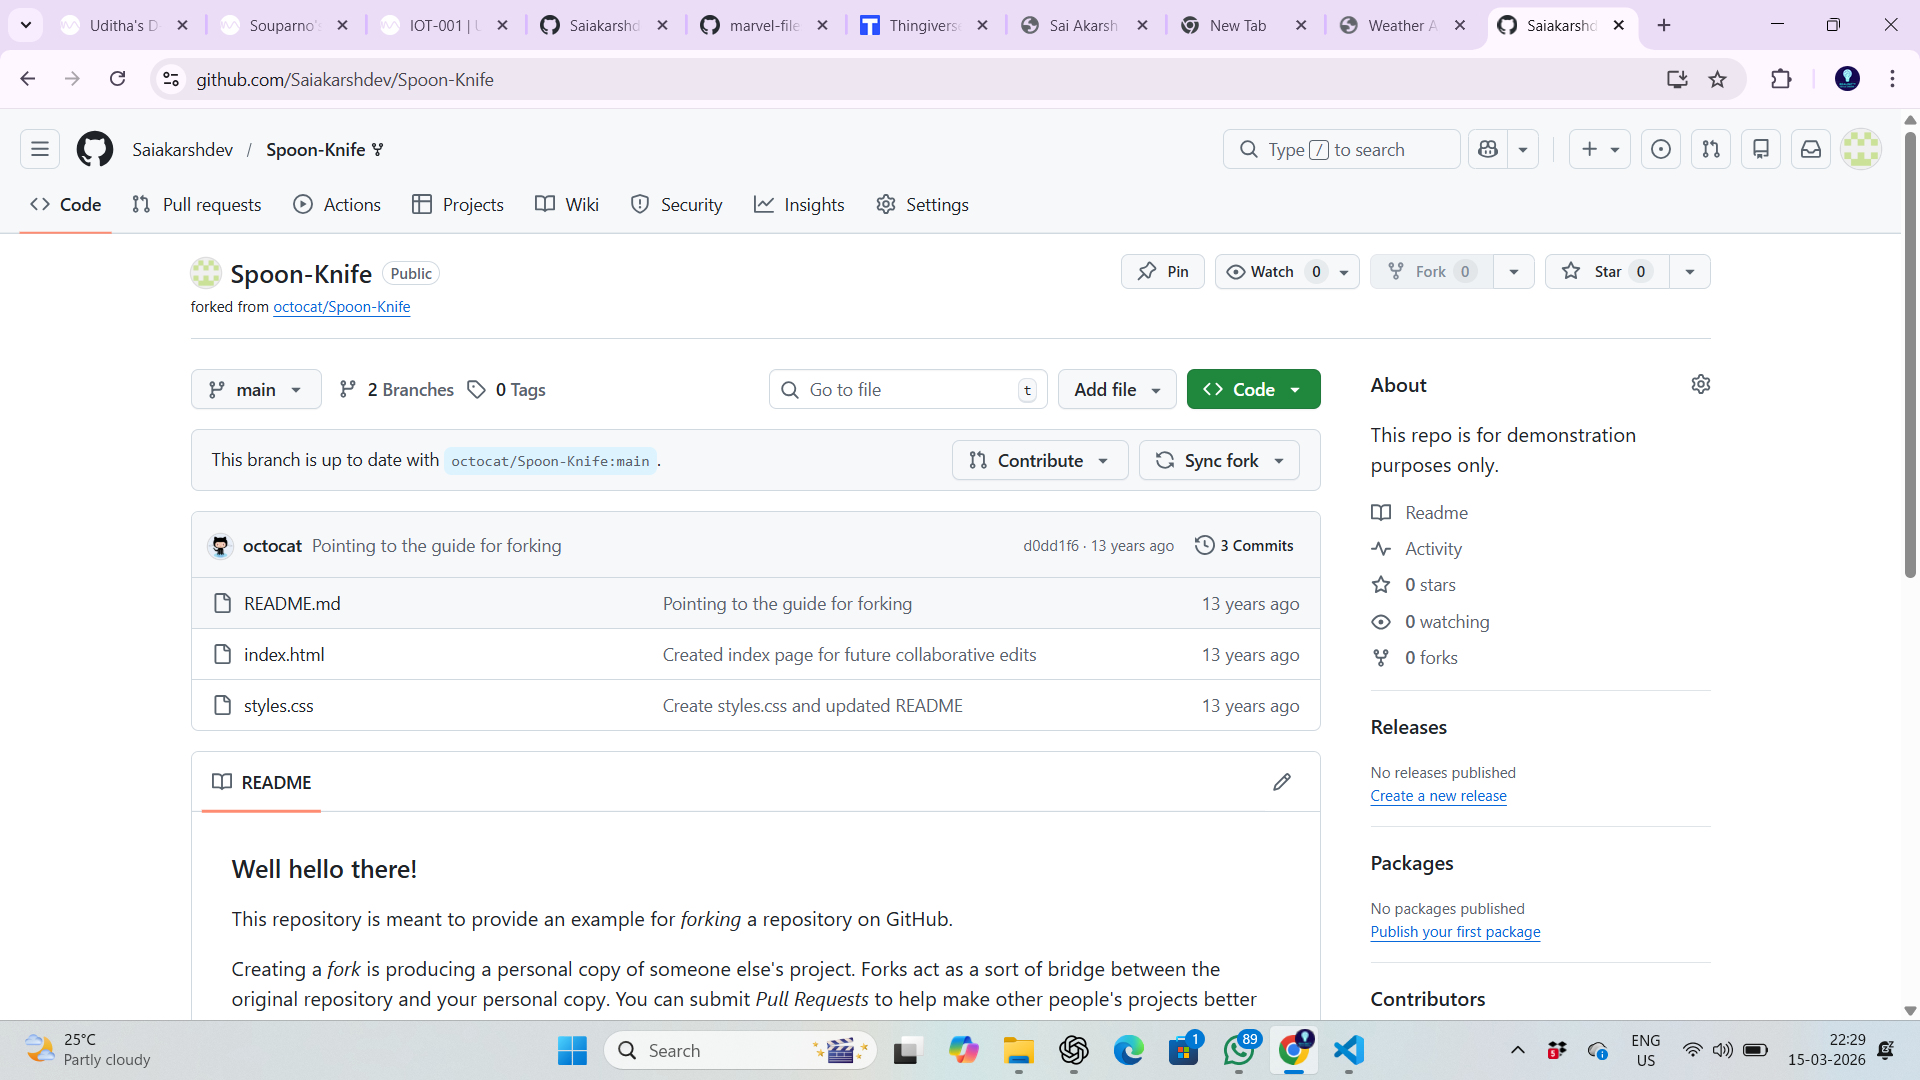Viewport: 1920px width, 1080px height.
Task: Edit About details via gear icon
Action: click(x=1701, y=384)
